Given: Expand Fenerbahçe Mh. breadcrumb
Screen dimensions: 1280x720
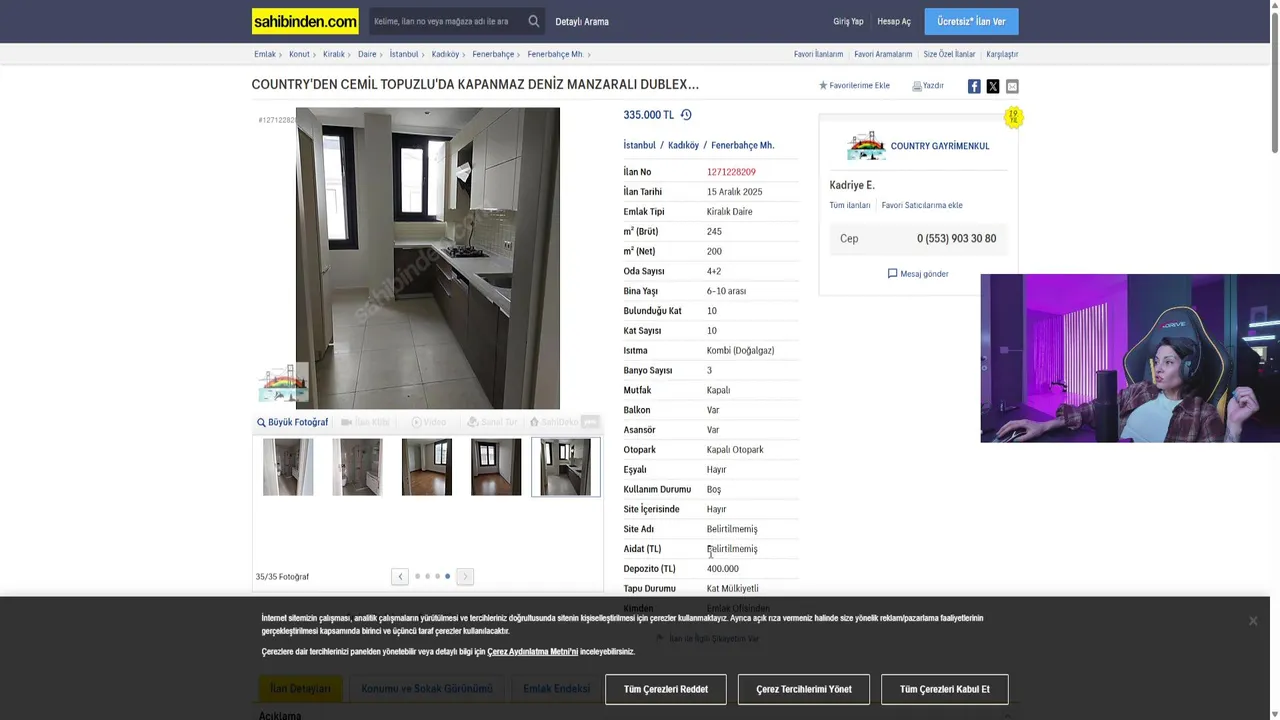Looking at the screenshot, I should click(555, 54).
